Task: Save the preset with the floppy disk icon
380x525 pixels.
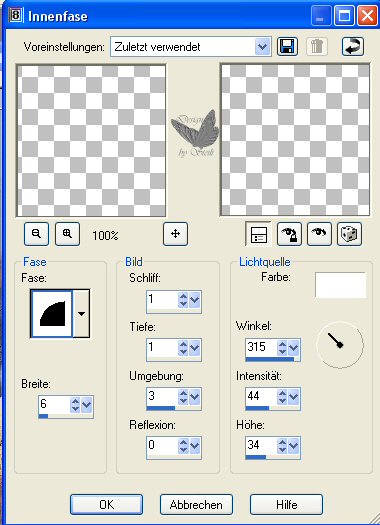Action: click(x=287, y=47)
